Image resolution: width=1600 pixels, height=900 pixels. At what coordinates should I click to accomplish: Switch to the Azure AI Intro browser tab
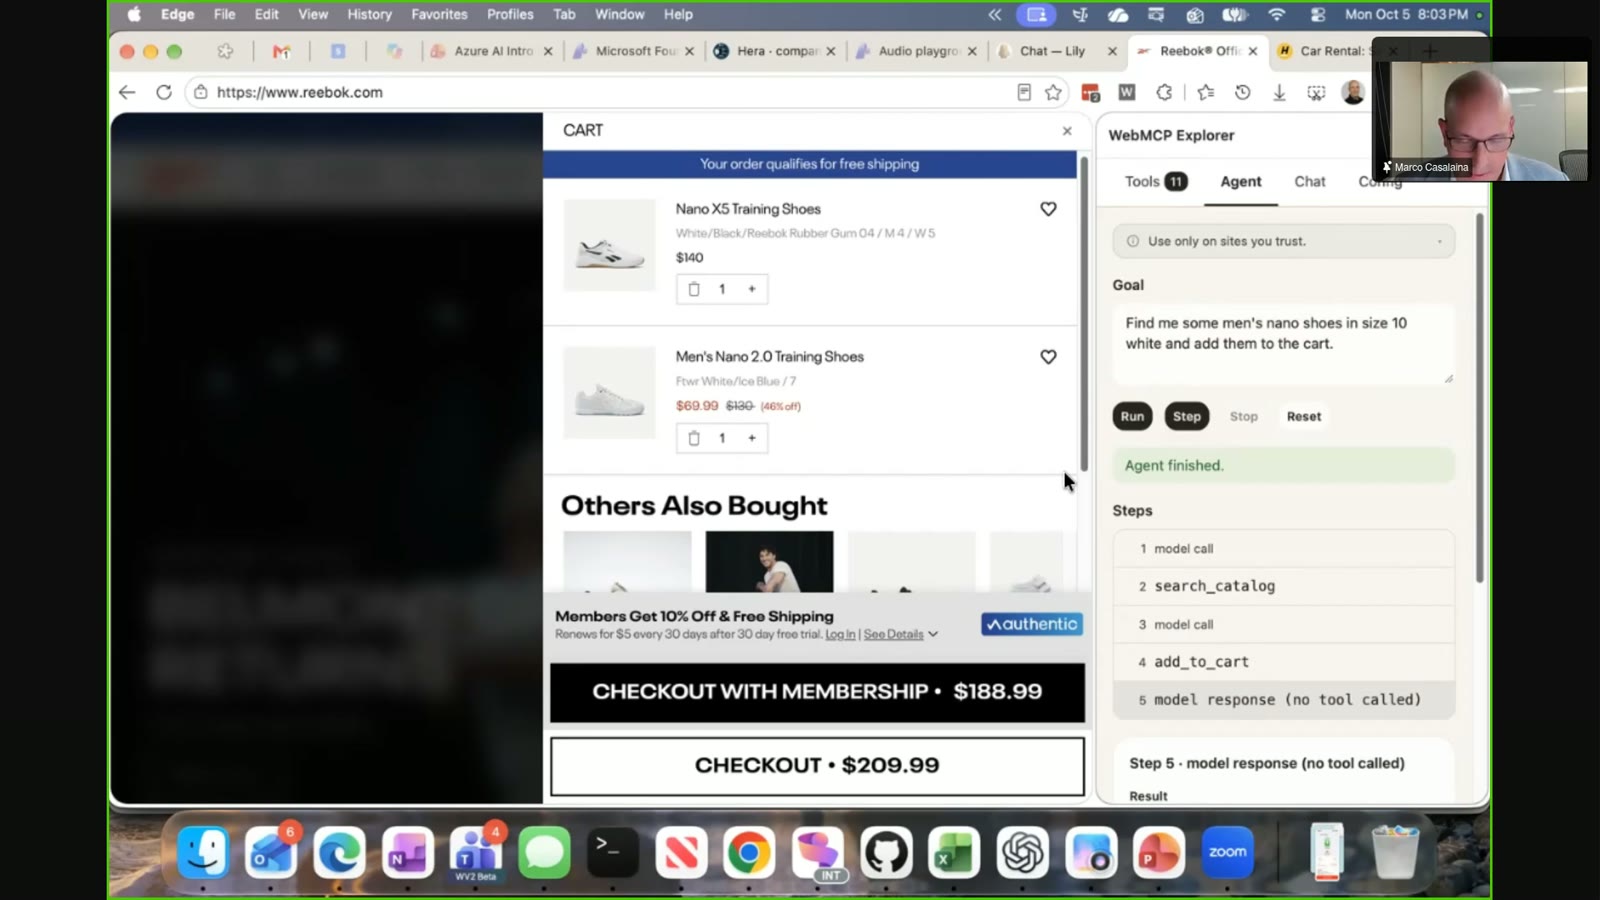point(492,51)
